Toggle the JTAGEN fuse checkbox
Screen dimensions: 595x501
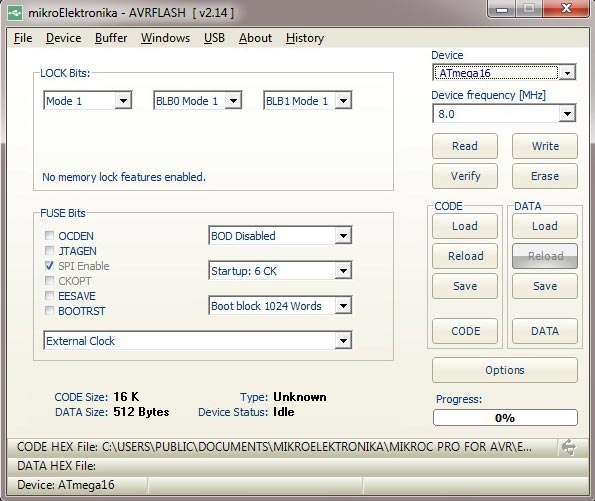49,250
